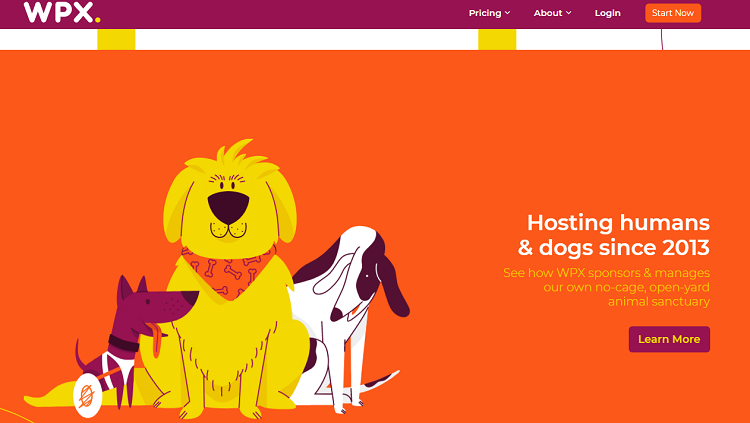Click the yellow dog's dark purple nose
This screenshot has width=750, height=423.
coord(229,207)
